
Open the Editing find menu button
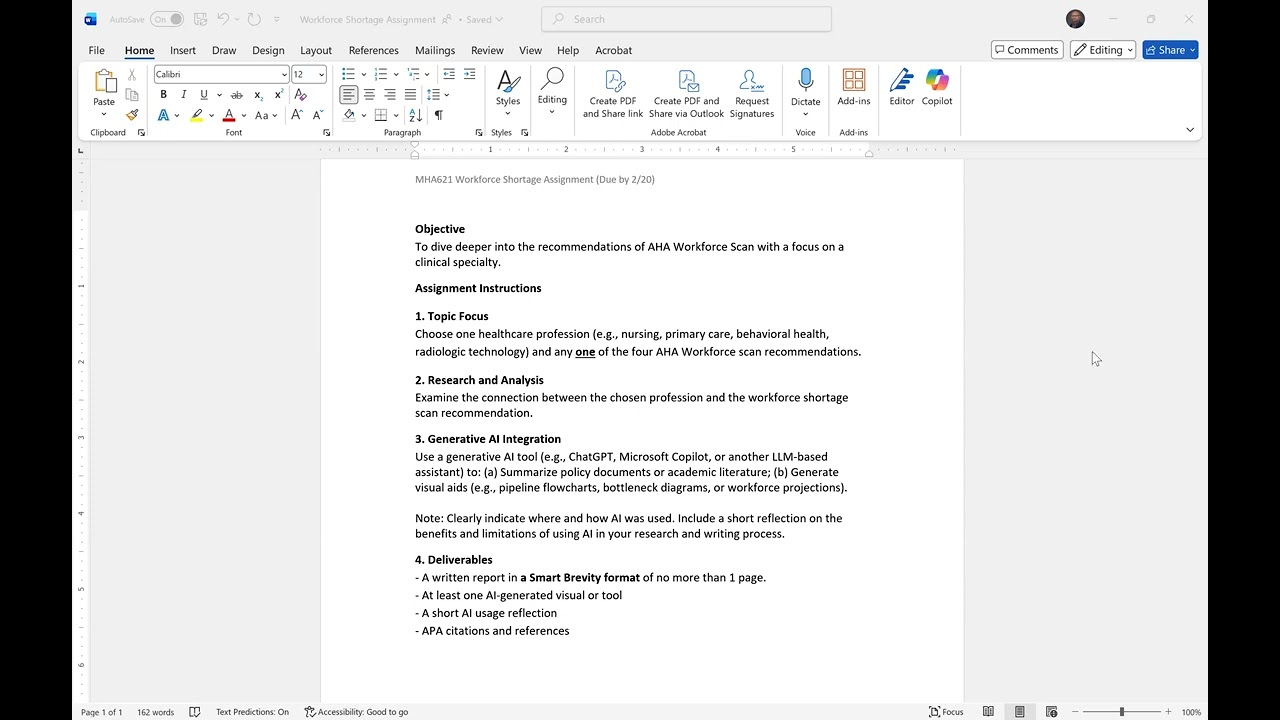(552, 92)
